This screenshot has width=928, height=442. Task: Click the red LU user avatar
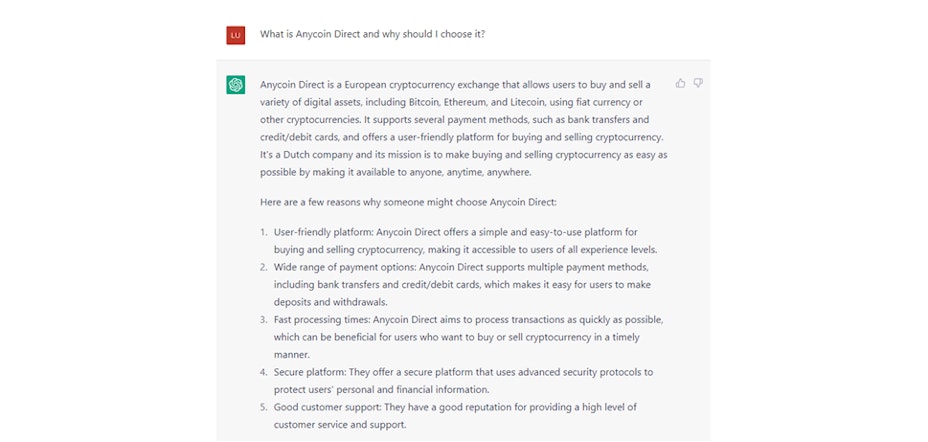(236, 35)
